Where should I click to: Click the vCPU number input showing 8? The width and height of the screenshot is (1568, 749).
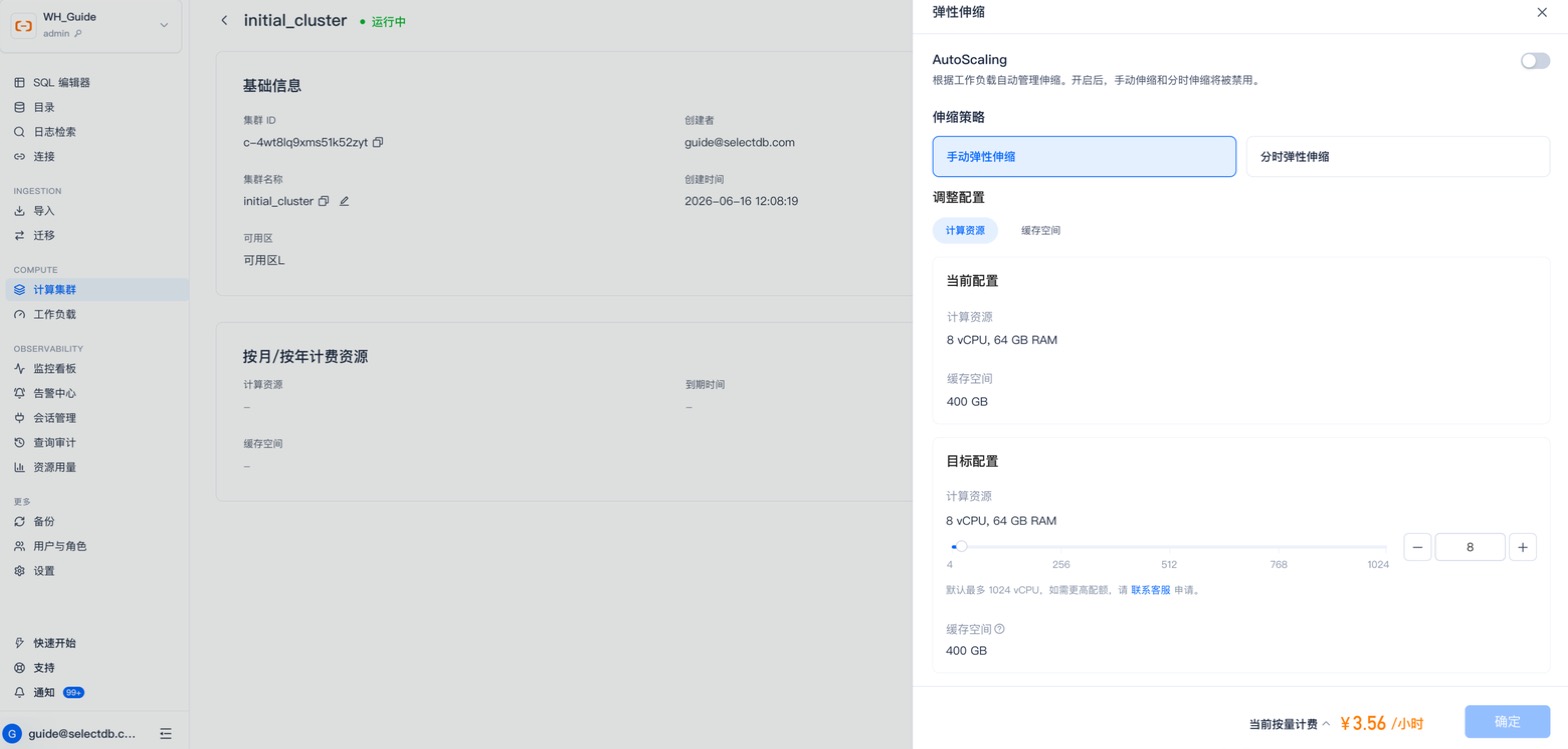1470,547
